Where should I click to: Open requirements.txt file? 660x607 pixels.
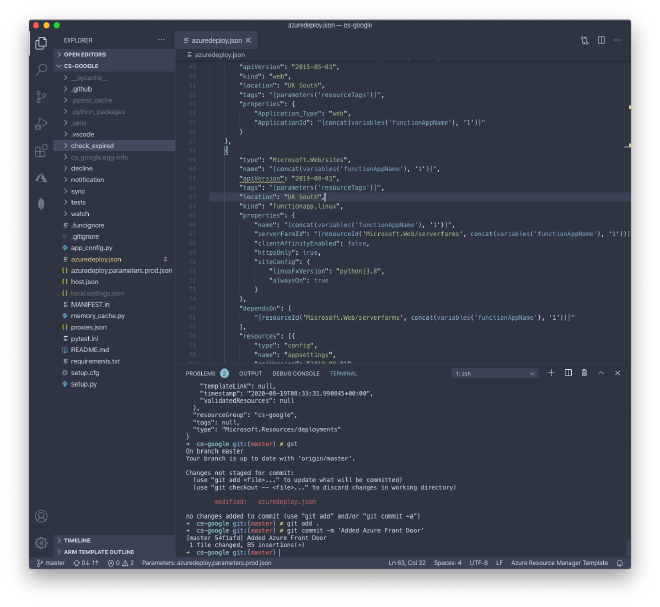pyautogui.click(x=114, y=362)
